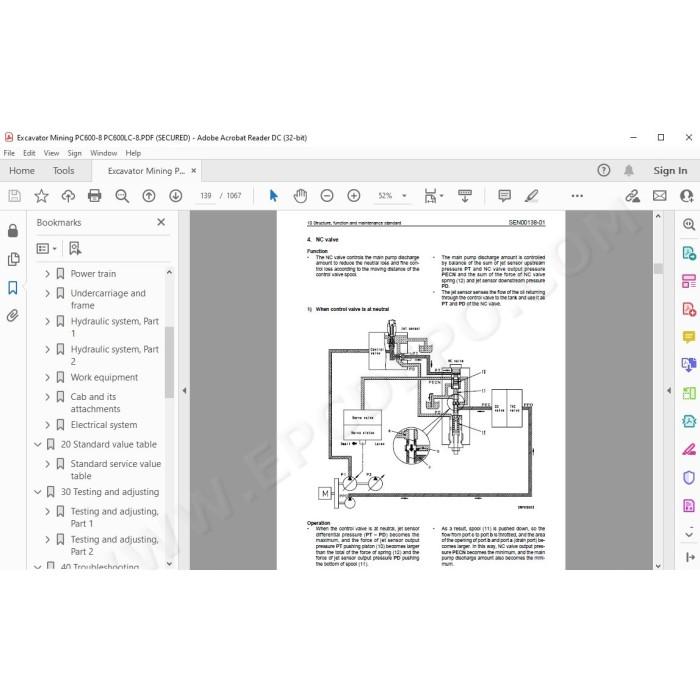The width and height of the screenshot is (700, 700).
Task: Go to previous page arrow
Action: (x=149, y=196)
